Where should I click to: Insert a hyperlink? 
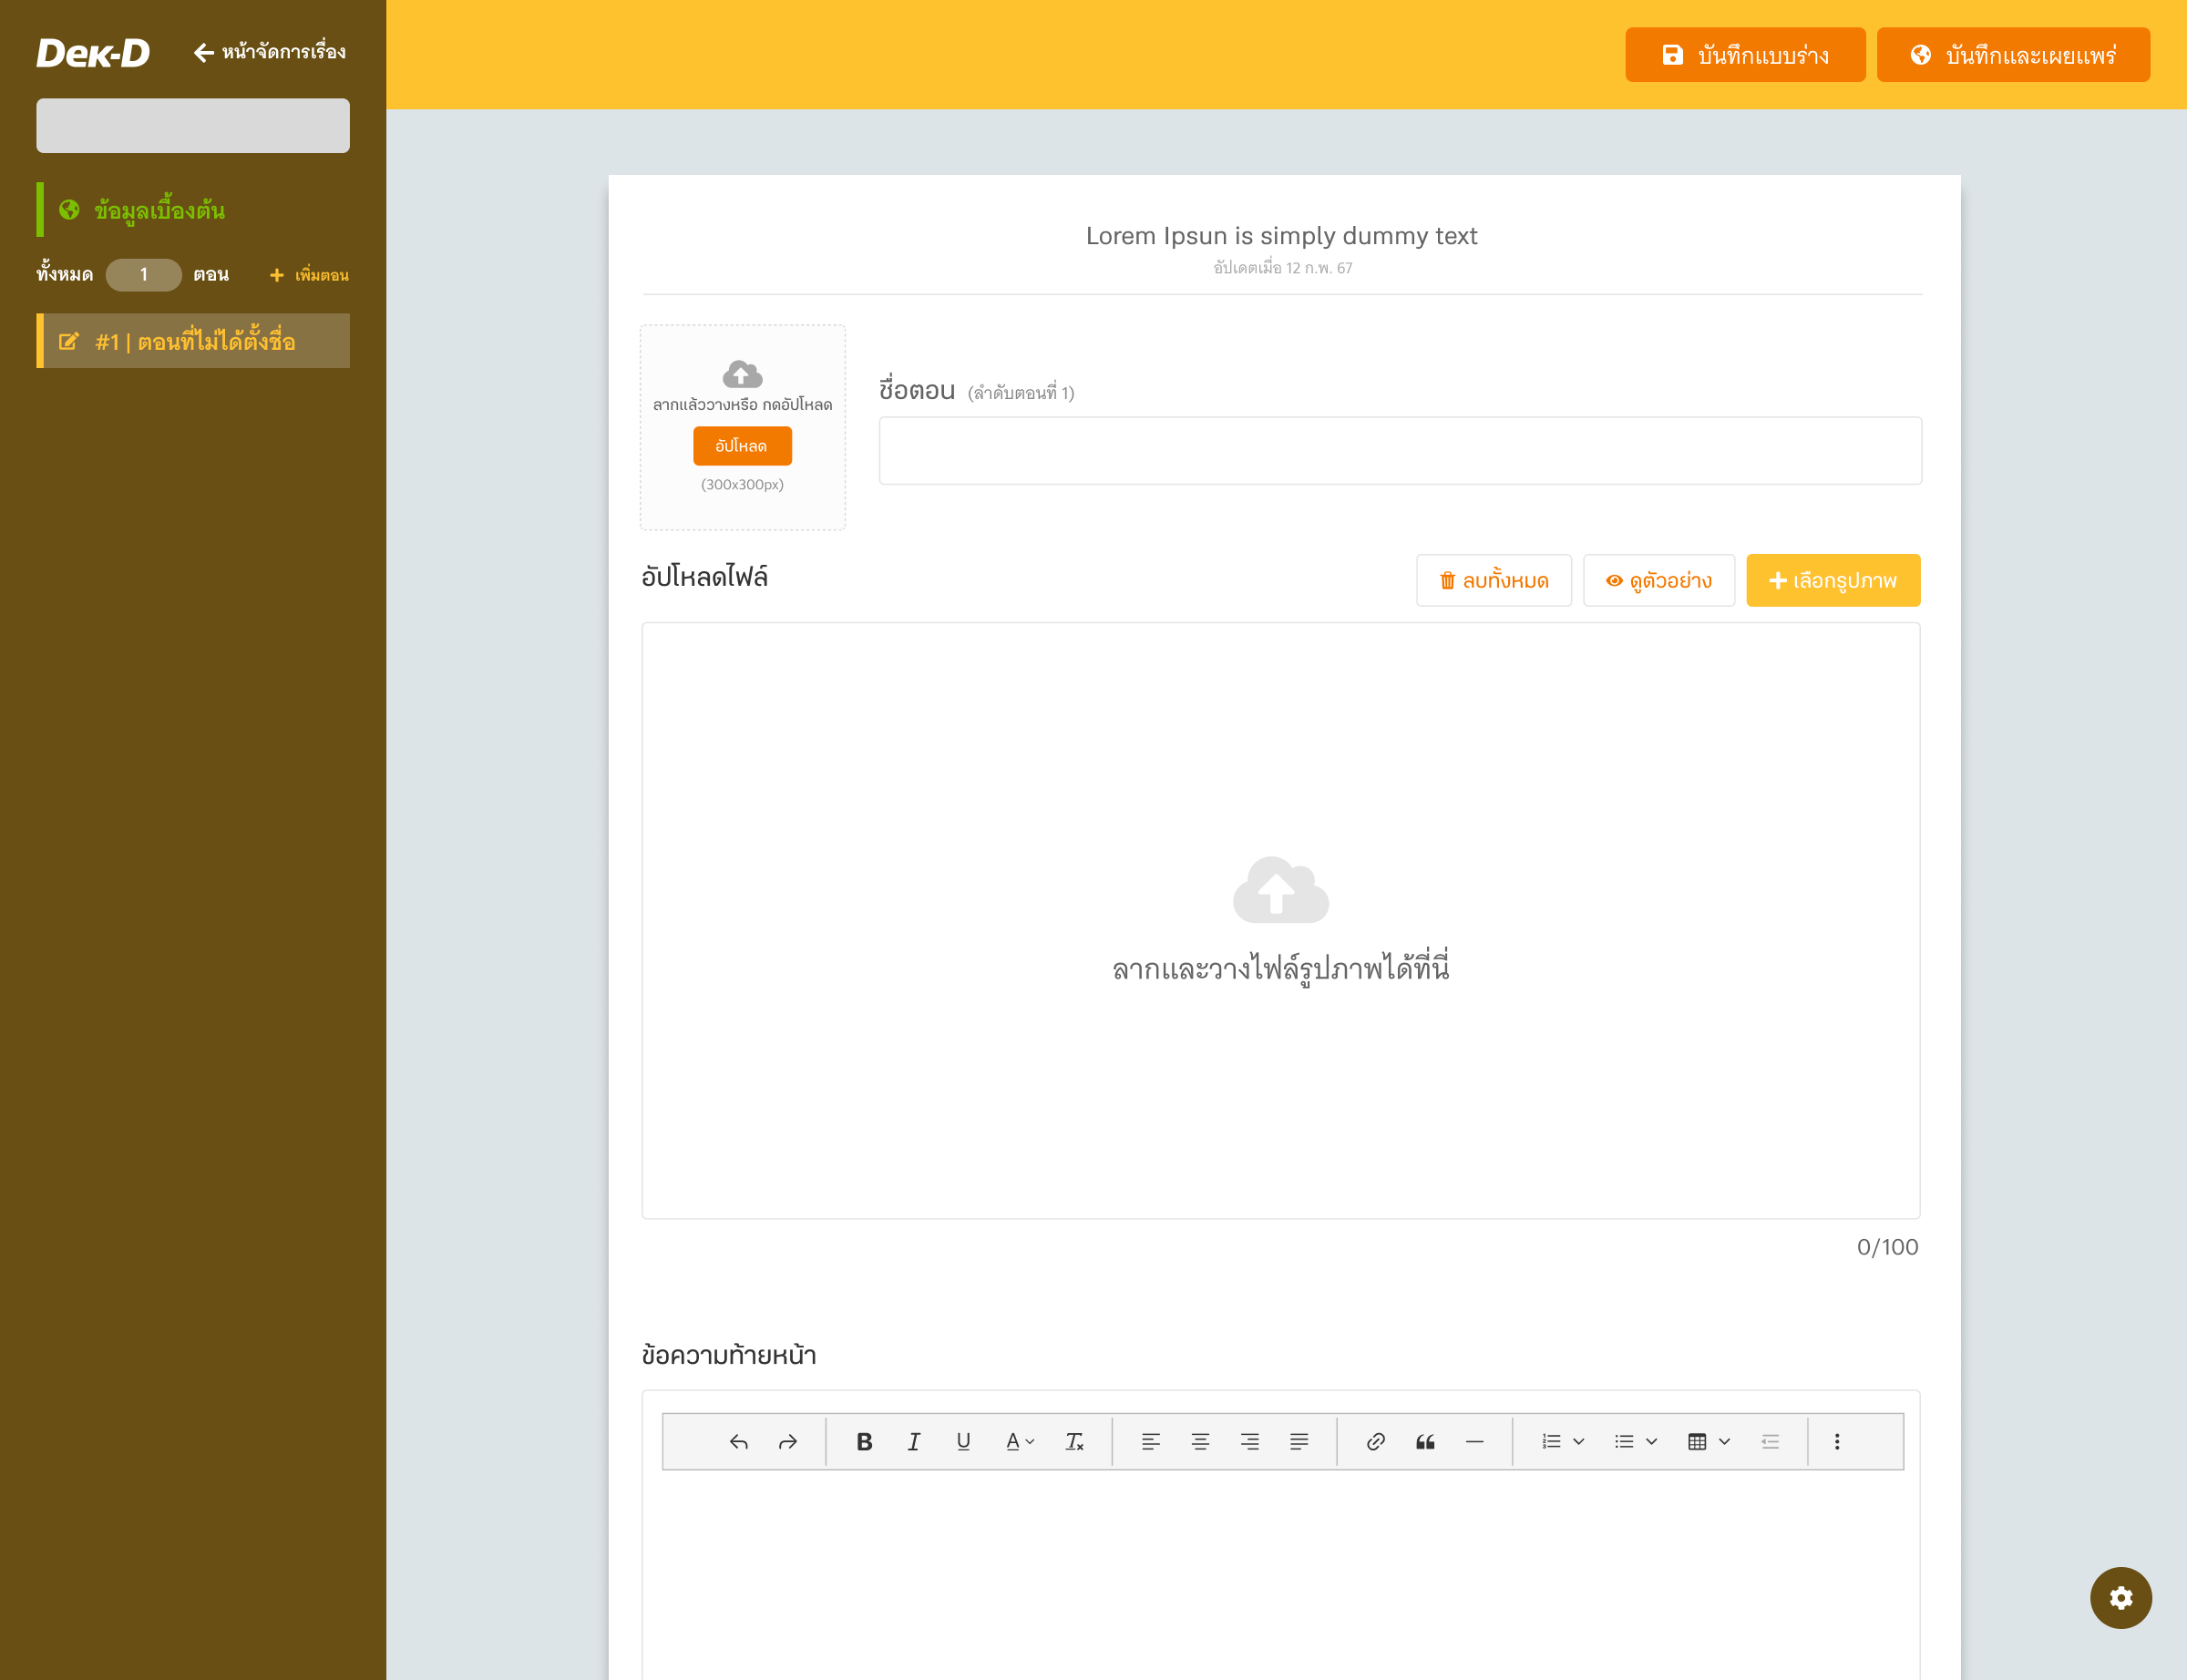coord(1376,1441)
